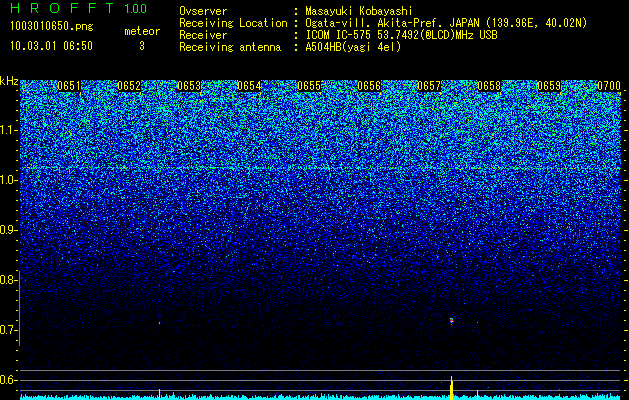The width and height of the screenshot is (629, 400).
Task: Select the meteor count value 3
Action: pyautogui.click(x=142, y=46)
